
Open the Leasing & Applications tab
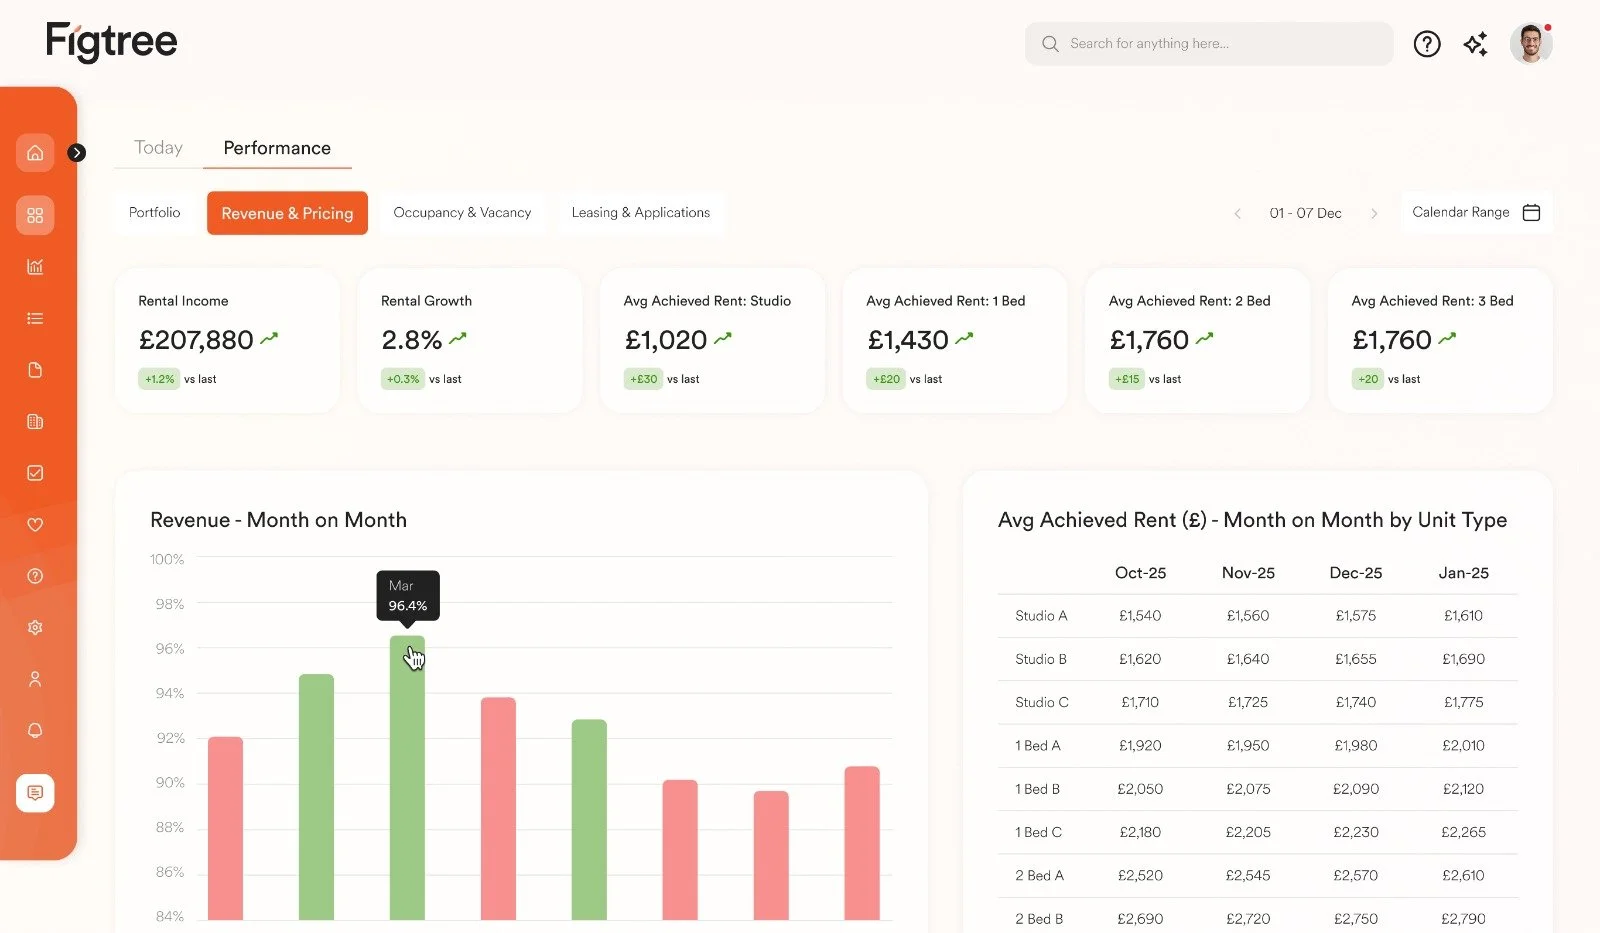641,212
